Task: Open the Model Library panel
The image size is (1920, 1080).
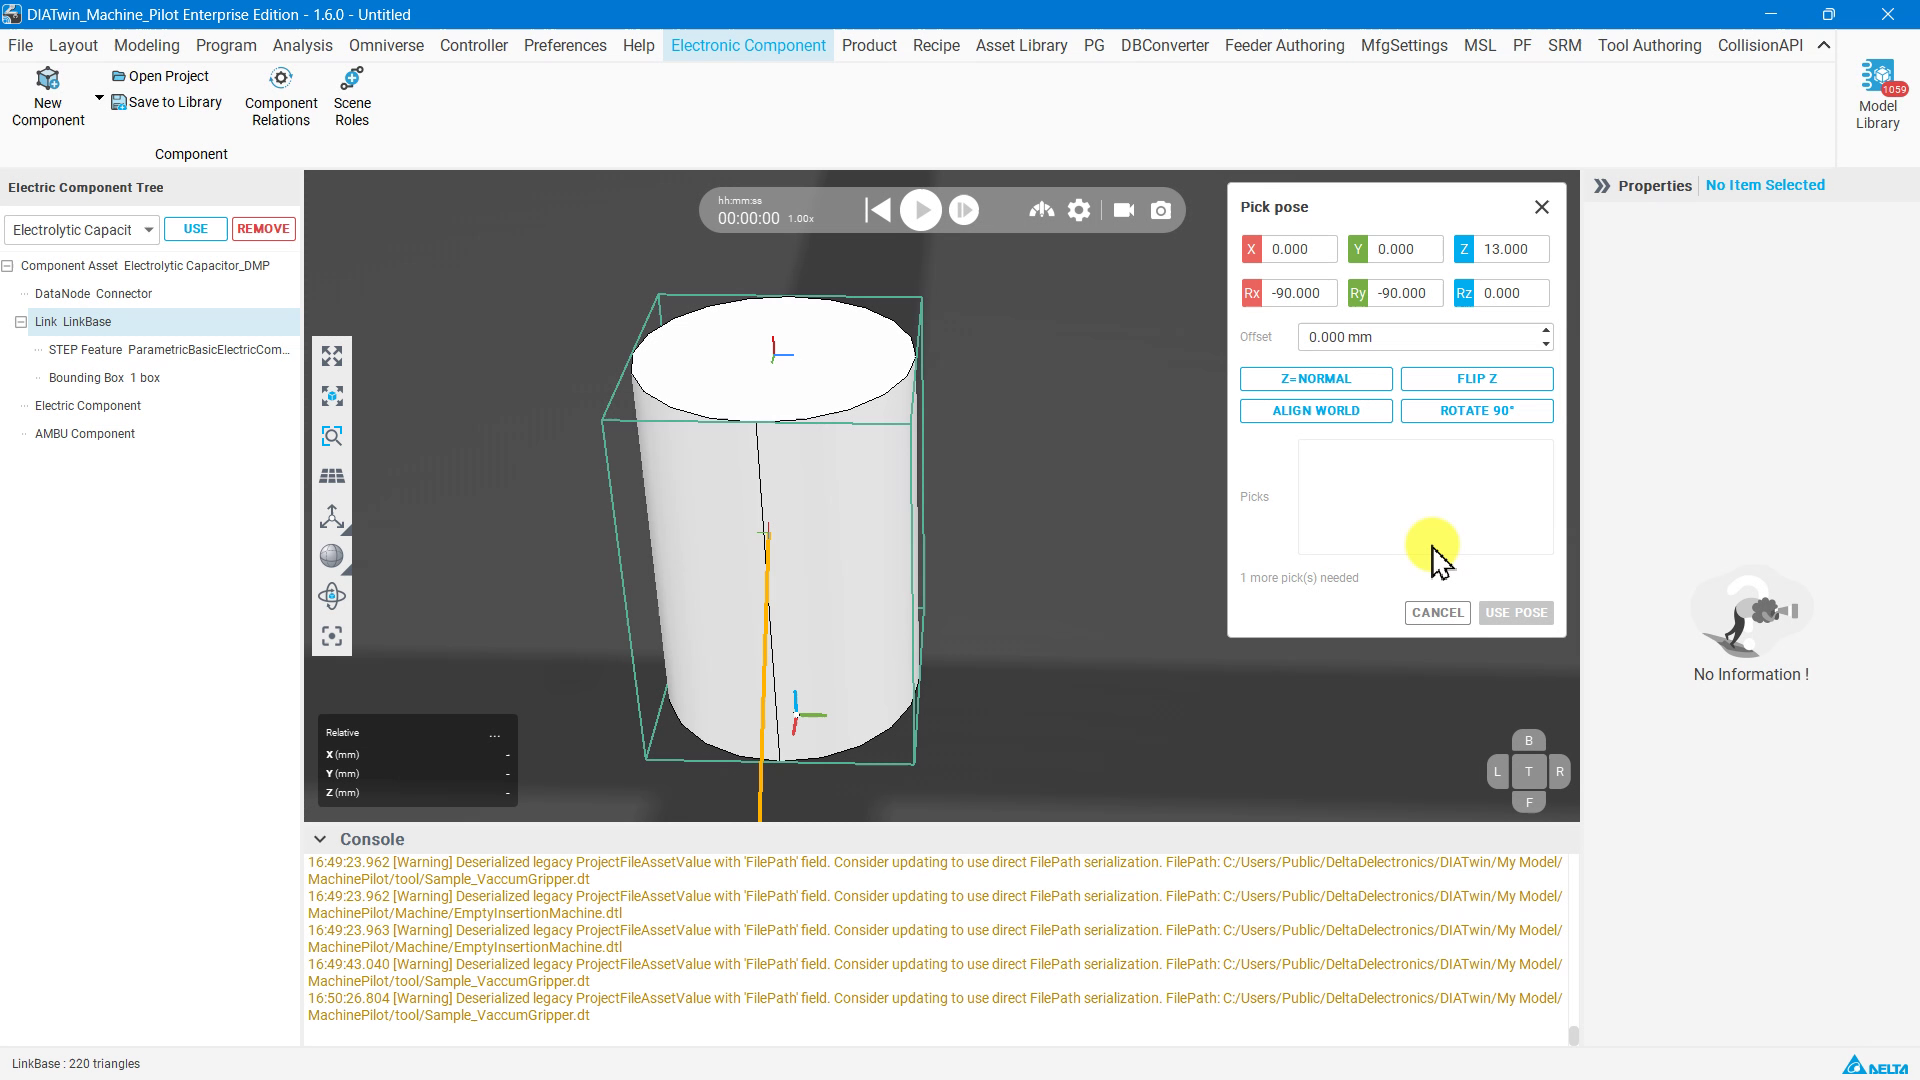Action: point(1877,95)
